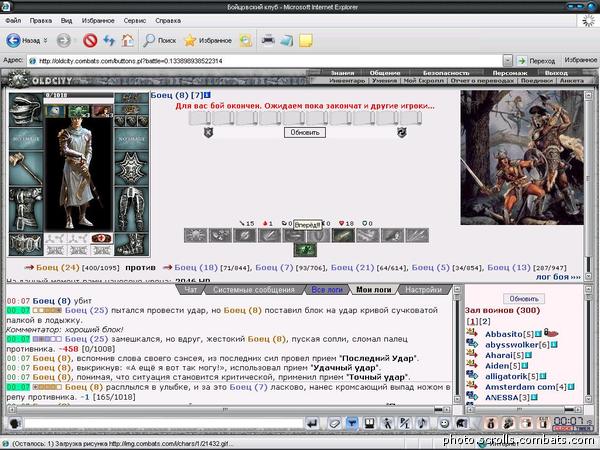Open the smiley emoticons icon

444,423
